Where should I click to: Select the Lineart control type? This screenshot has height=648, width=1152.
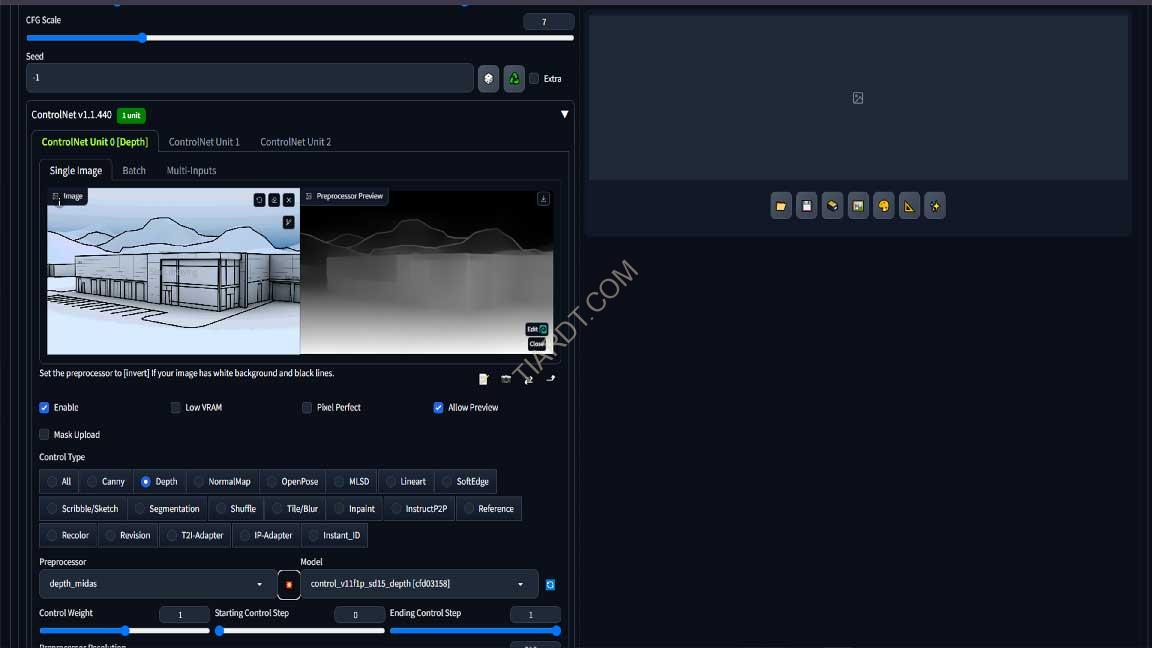pyautogui.click(x=406, y=481)
